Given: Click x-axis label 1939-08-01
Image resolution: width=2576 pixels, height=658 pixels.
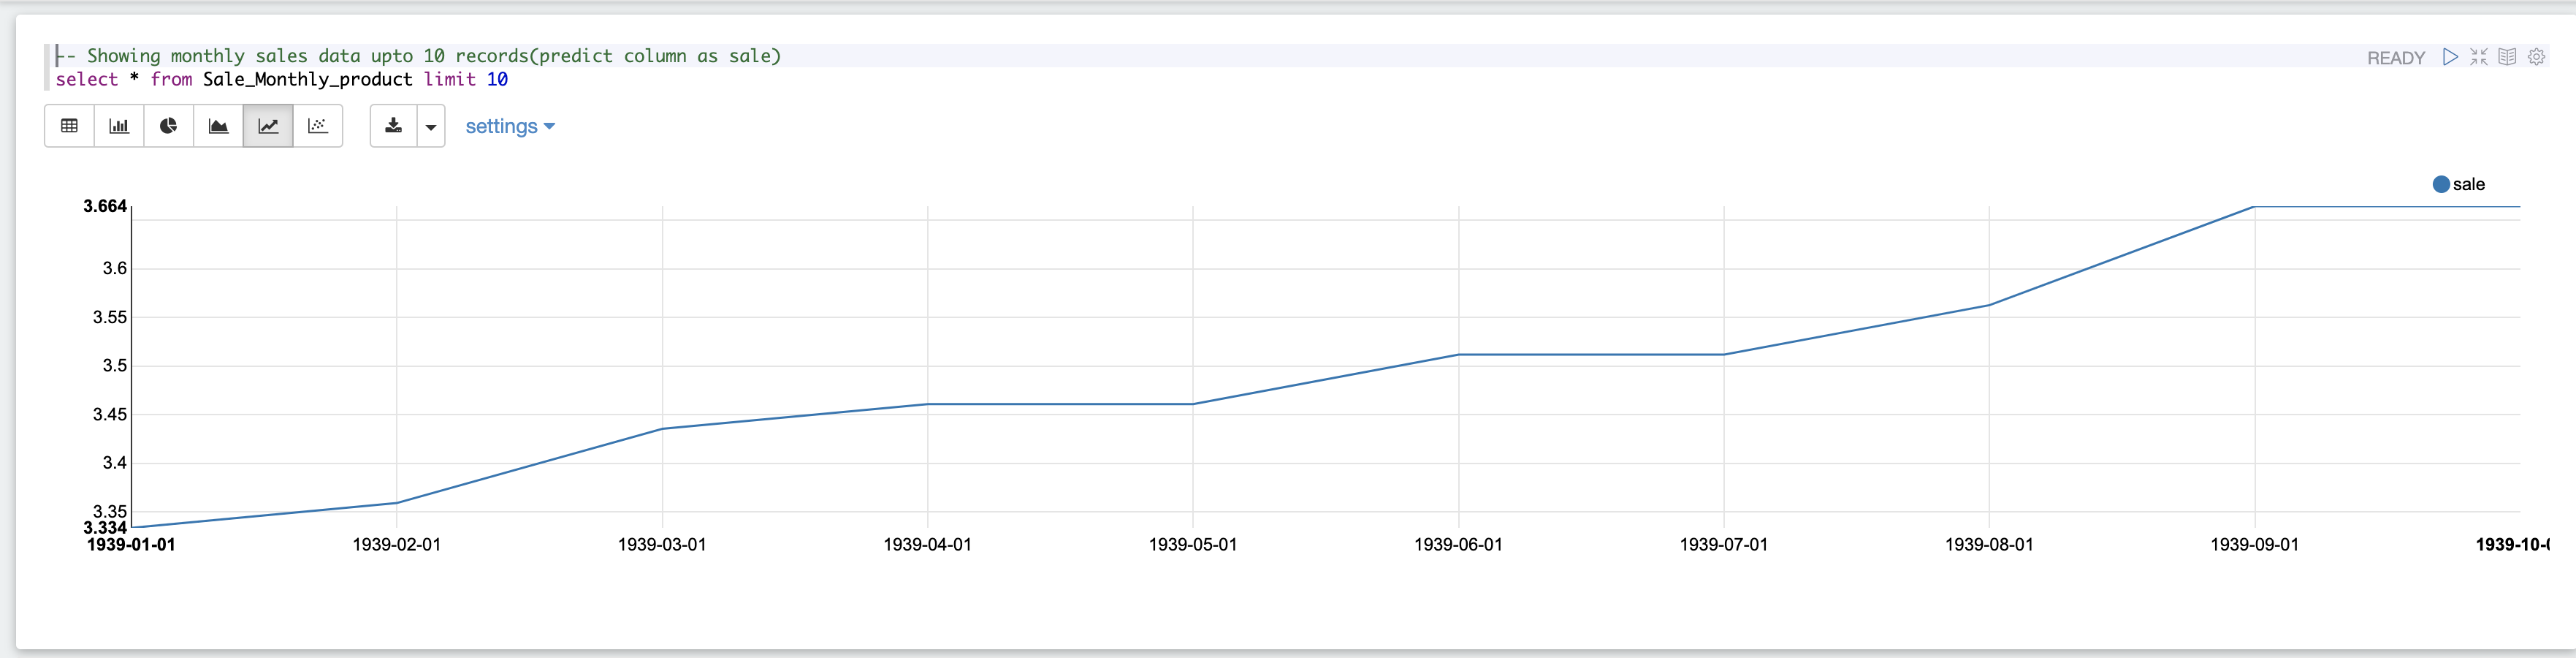Looking at the screenshot, I should pos(1989,544).
